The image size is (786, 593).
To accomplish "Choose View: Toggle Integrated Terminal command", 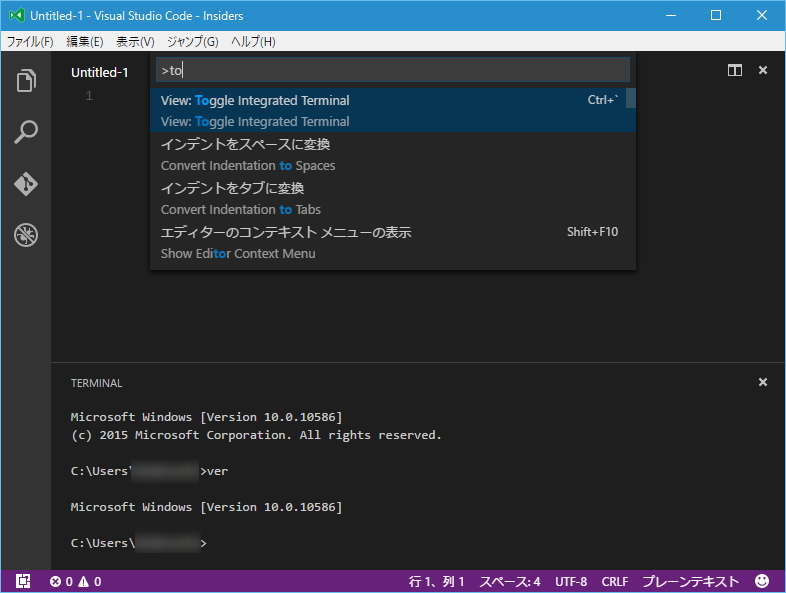I will [x=393, y=110].
